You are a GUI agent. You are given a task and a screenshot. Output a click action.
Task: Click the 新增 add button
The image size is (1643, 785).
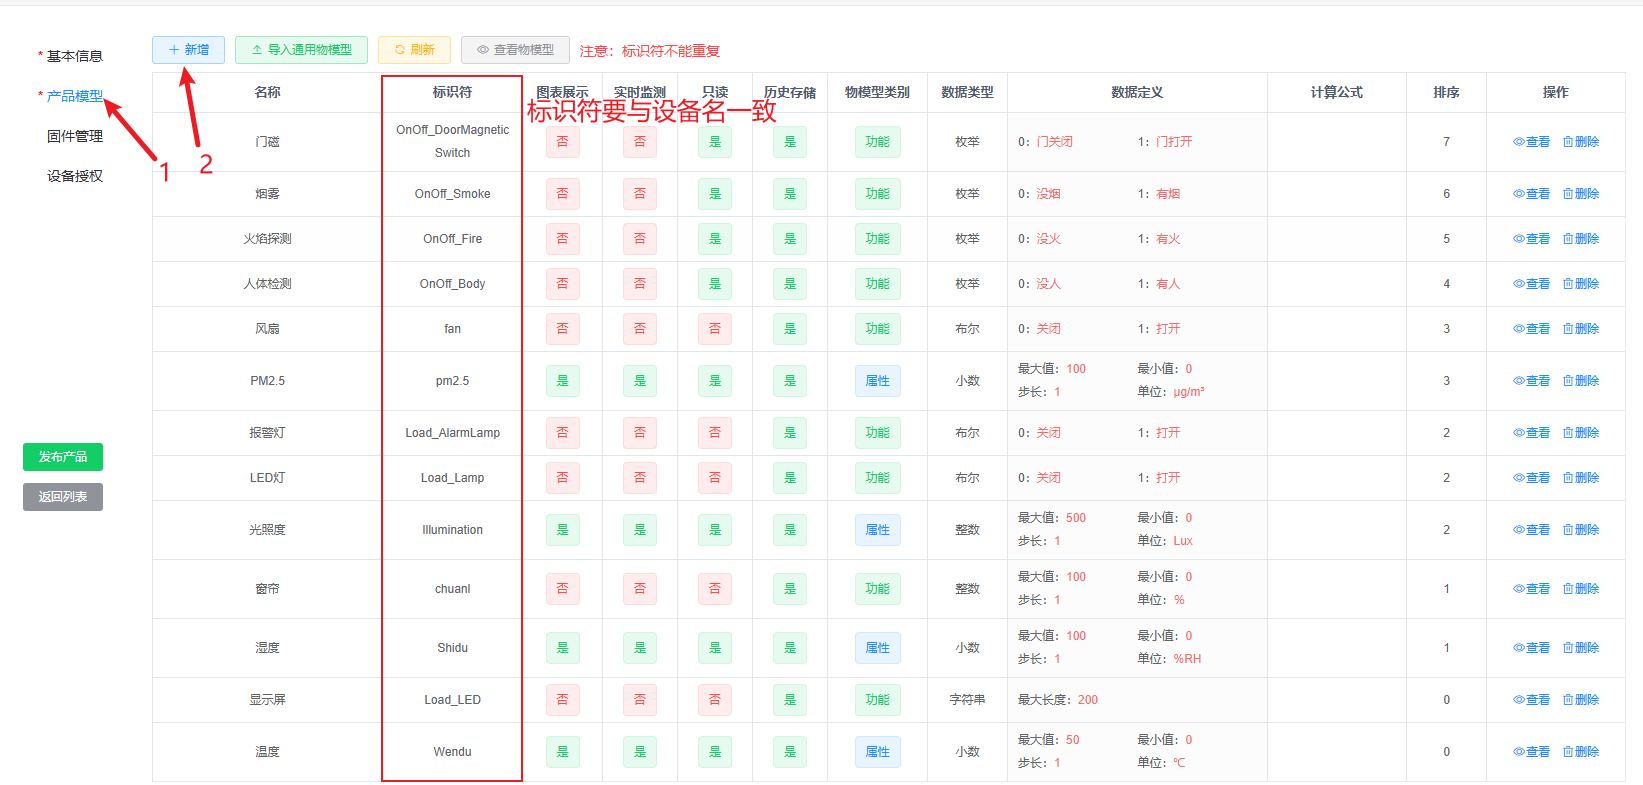pos(188,50)
